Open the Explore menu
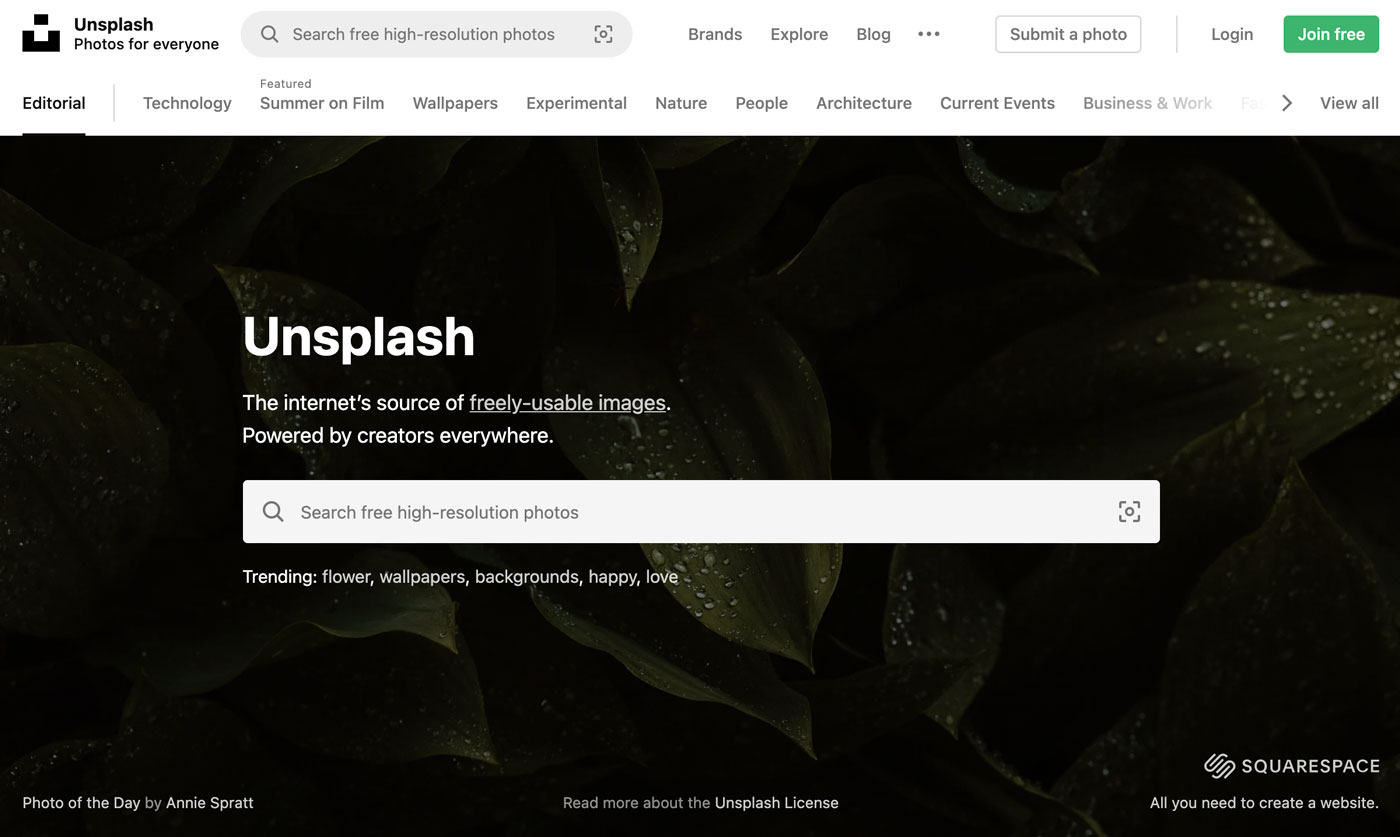This screenshot has width=1400, height=837. click(x=799, y=34)
